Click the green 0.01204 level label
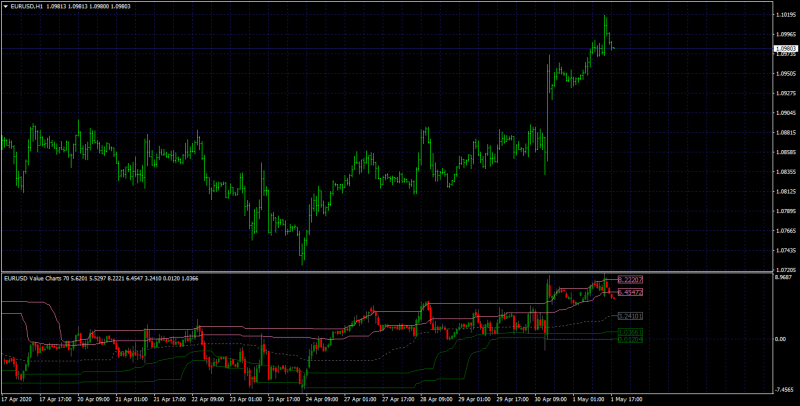 click(630, 339)
